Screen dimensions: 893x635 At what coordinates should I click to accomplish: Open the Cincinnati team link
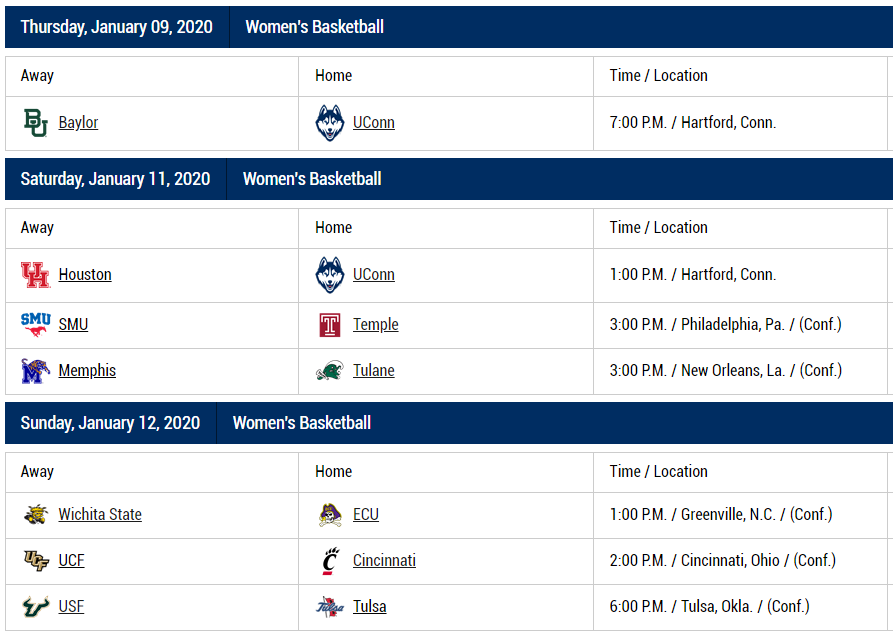click(x=384, y=560)
